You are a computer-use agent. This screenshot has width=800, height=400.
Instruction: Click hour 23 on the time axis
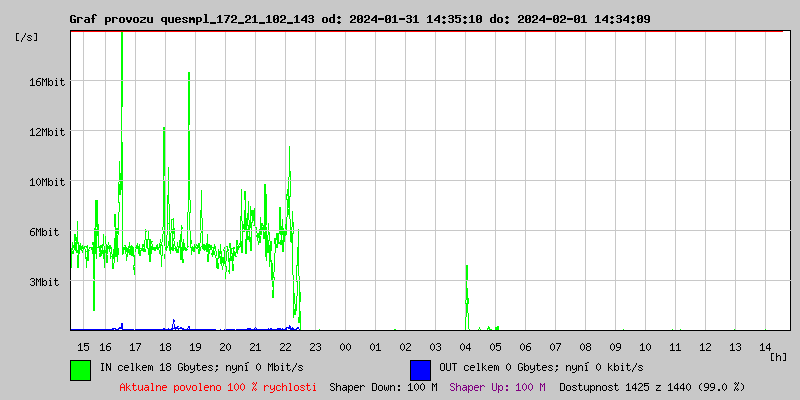pyautogui.click(x=315, y=347)
